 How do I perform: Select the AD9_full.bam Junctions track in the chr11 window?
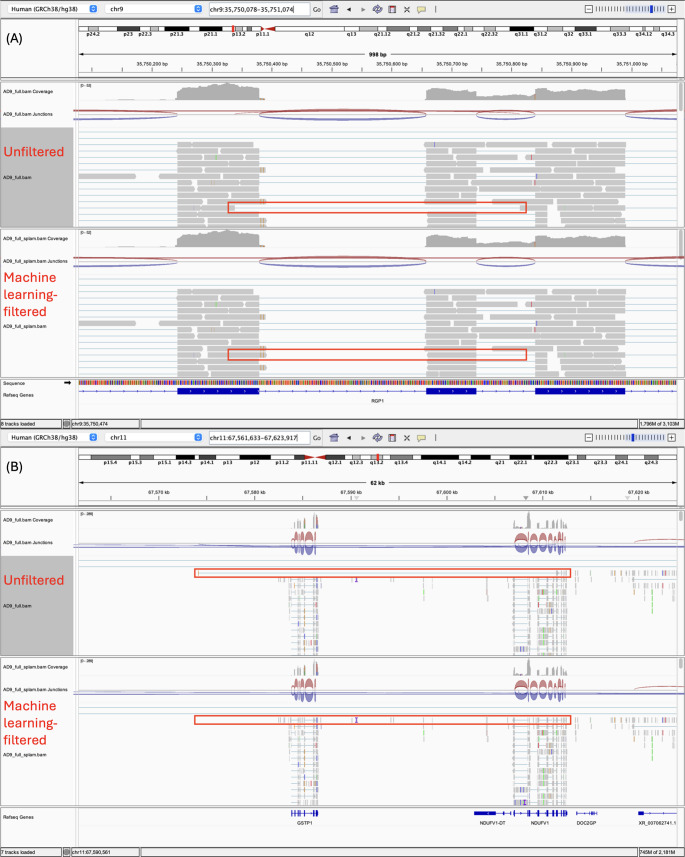click(28, 543)
